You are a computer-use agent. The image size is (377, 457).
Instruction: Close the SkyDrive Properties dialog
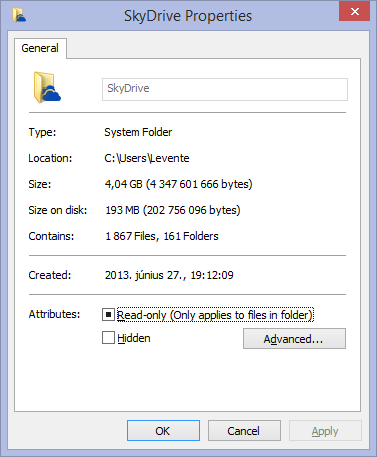coord(354,11)
